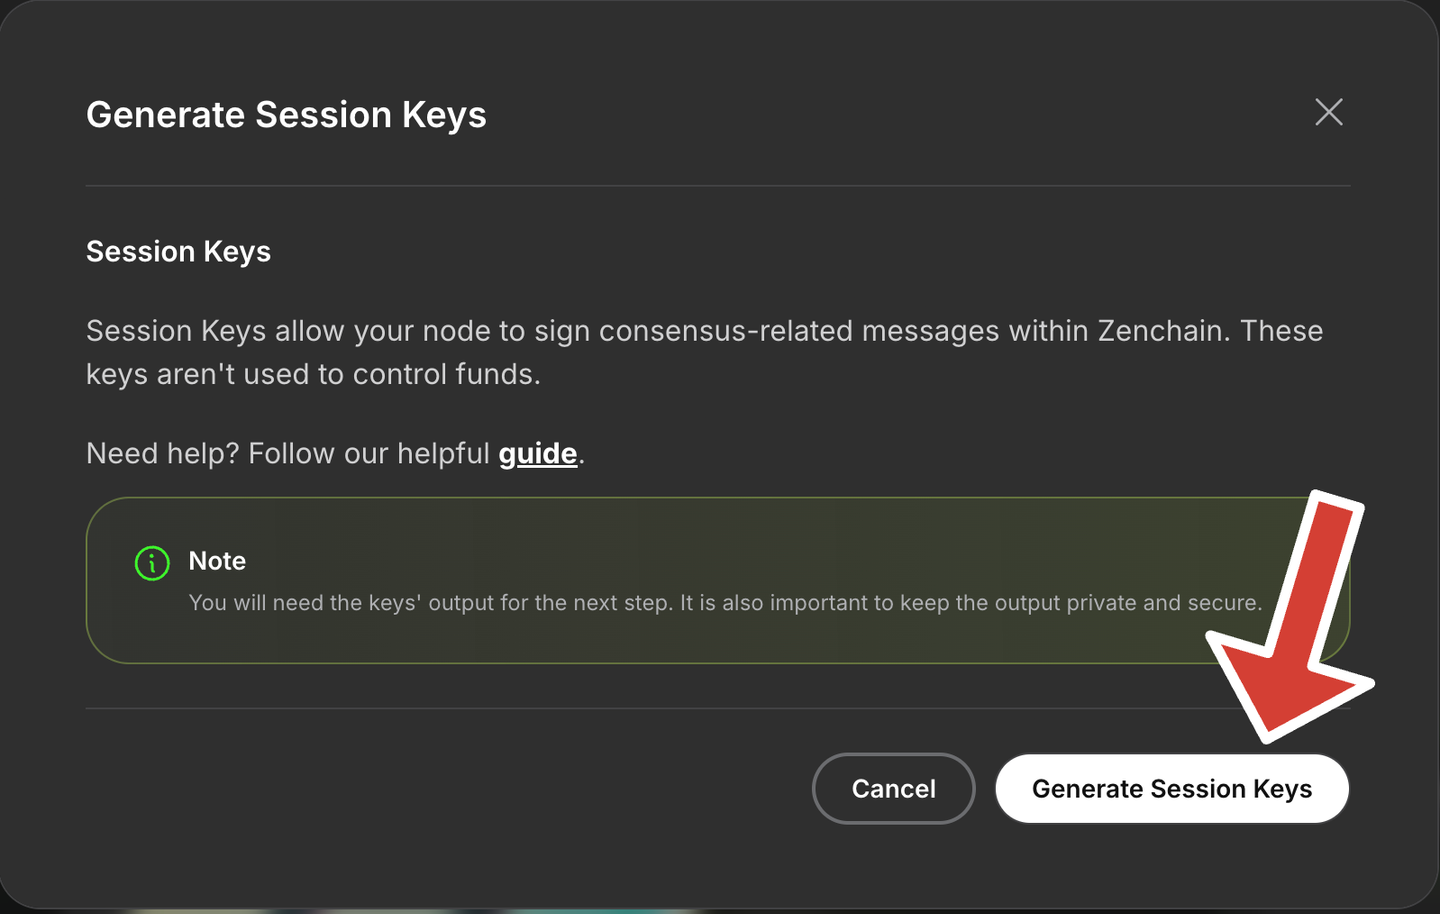Viewport: 1440px width, 914px height.
Task: Click the underlined guide hyperlink
Action: pyautogui.click(x=538, y=453)
